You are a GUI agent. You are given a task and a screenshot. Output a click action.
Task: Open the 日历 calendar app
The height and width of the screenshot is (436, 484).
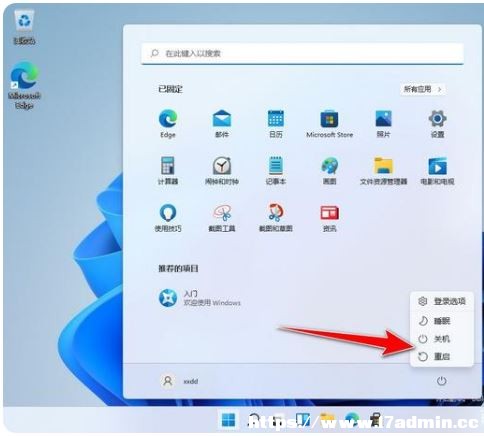click(x=276, y=123)
